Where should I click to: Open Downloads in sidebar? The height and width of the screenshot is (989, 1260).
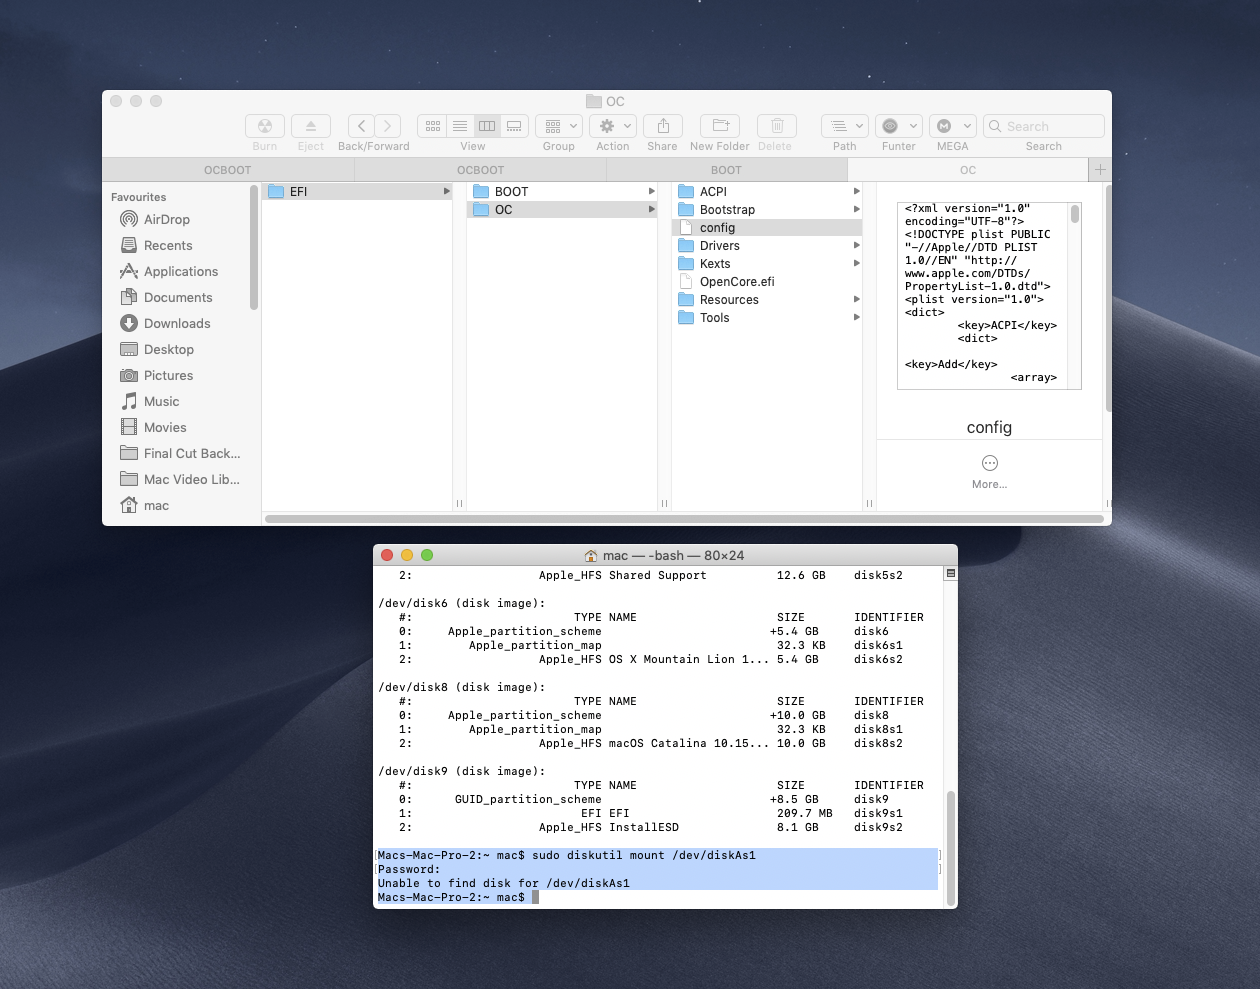pos(176,323)
